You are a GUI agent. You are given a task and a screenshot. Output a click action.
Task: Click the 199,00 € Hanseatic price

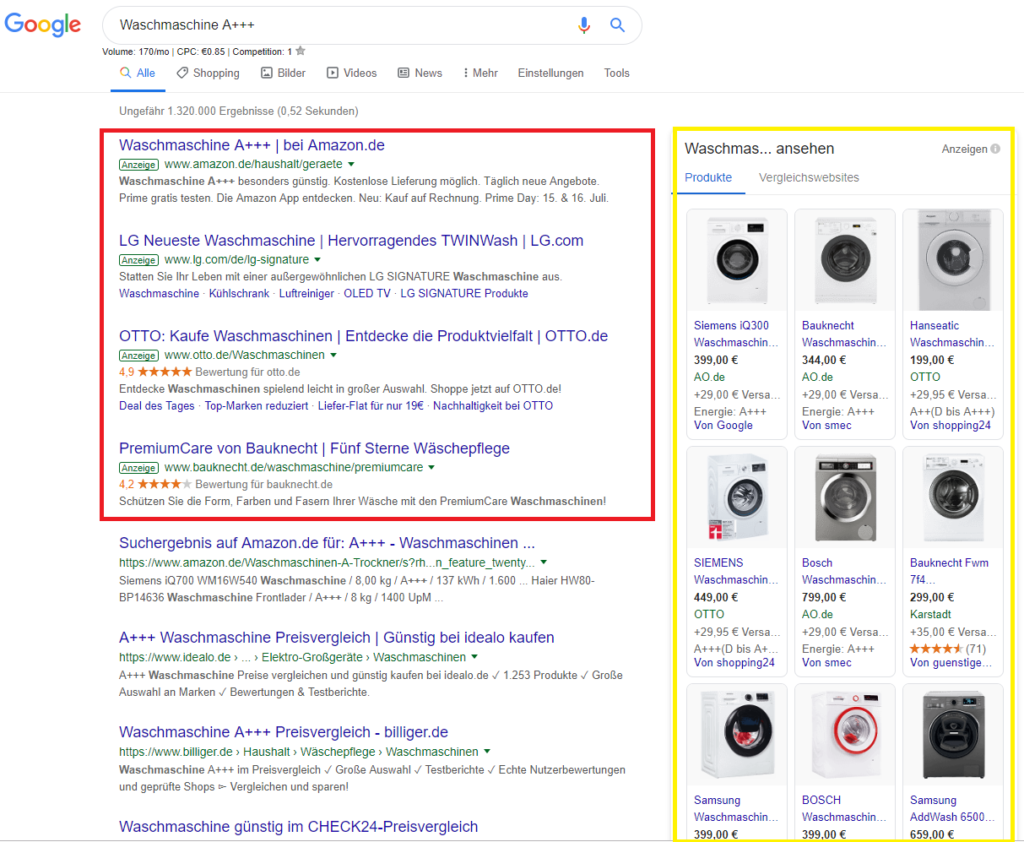pyautogui.click(x=931, y=360)
